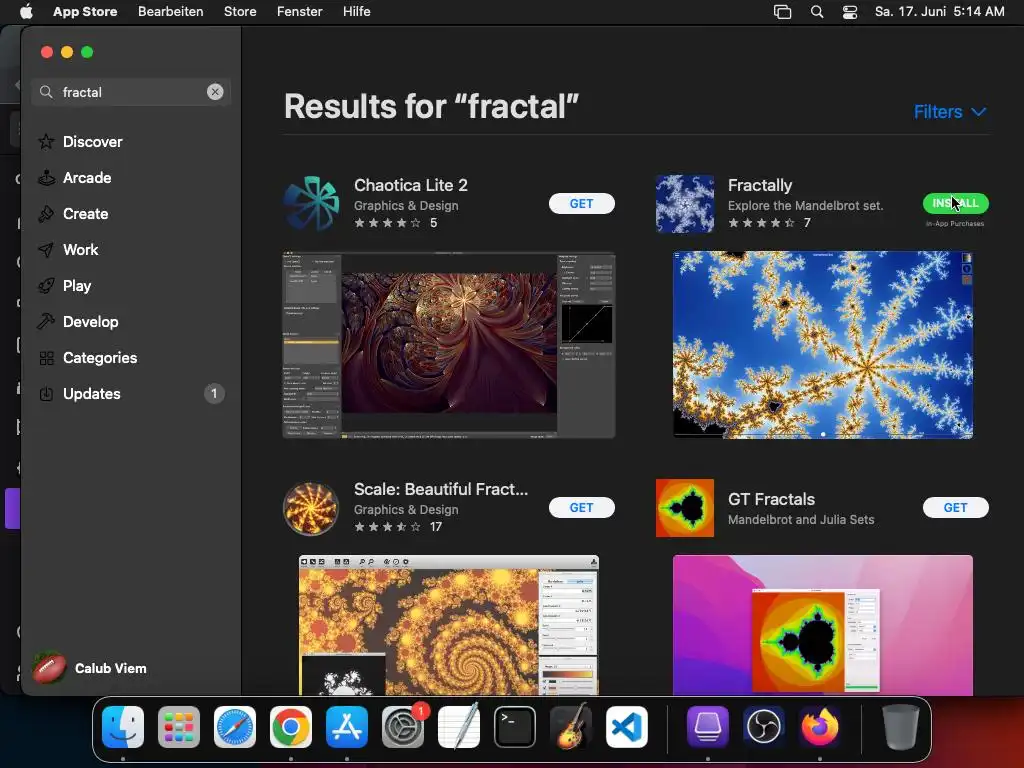Screen dimensions: 1024x768
Task: Click 'Explore the Mandelbrot set.' subtitle
Action: tap(805, 206)
